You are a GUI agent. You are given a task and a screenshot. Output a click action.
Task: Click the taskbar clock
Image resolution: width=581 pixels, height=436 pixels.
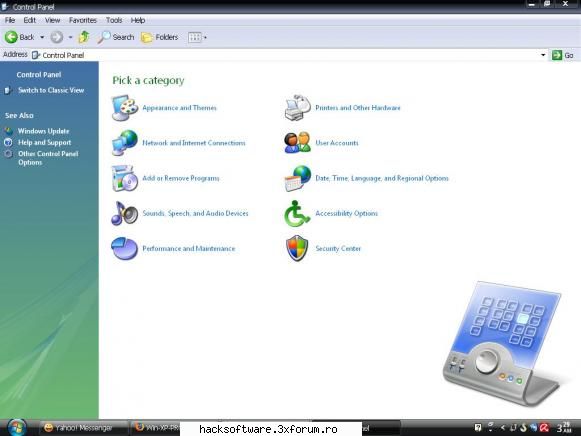pos(564,427)
